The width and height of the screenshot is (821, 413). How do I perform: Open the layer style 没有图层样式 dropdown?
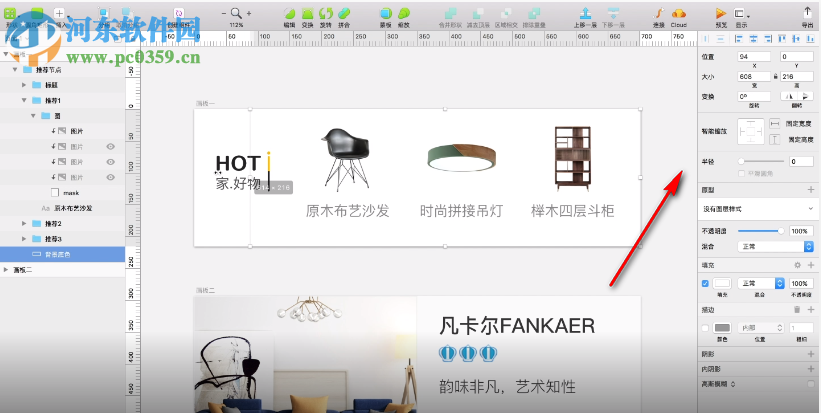coord(758,208)
